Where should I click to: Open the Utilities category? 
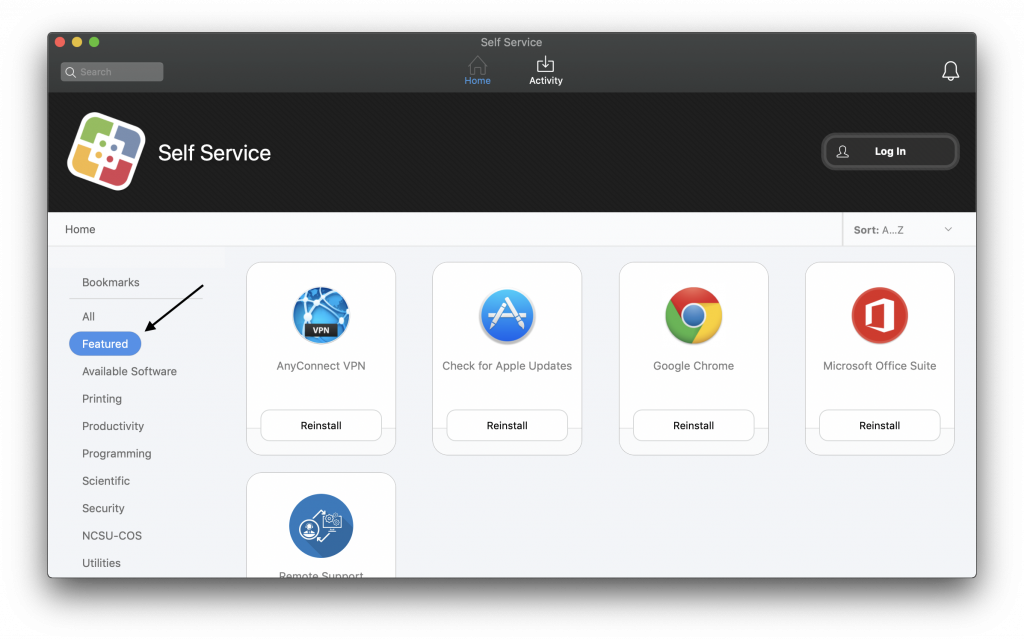(101, 563)
